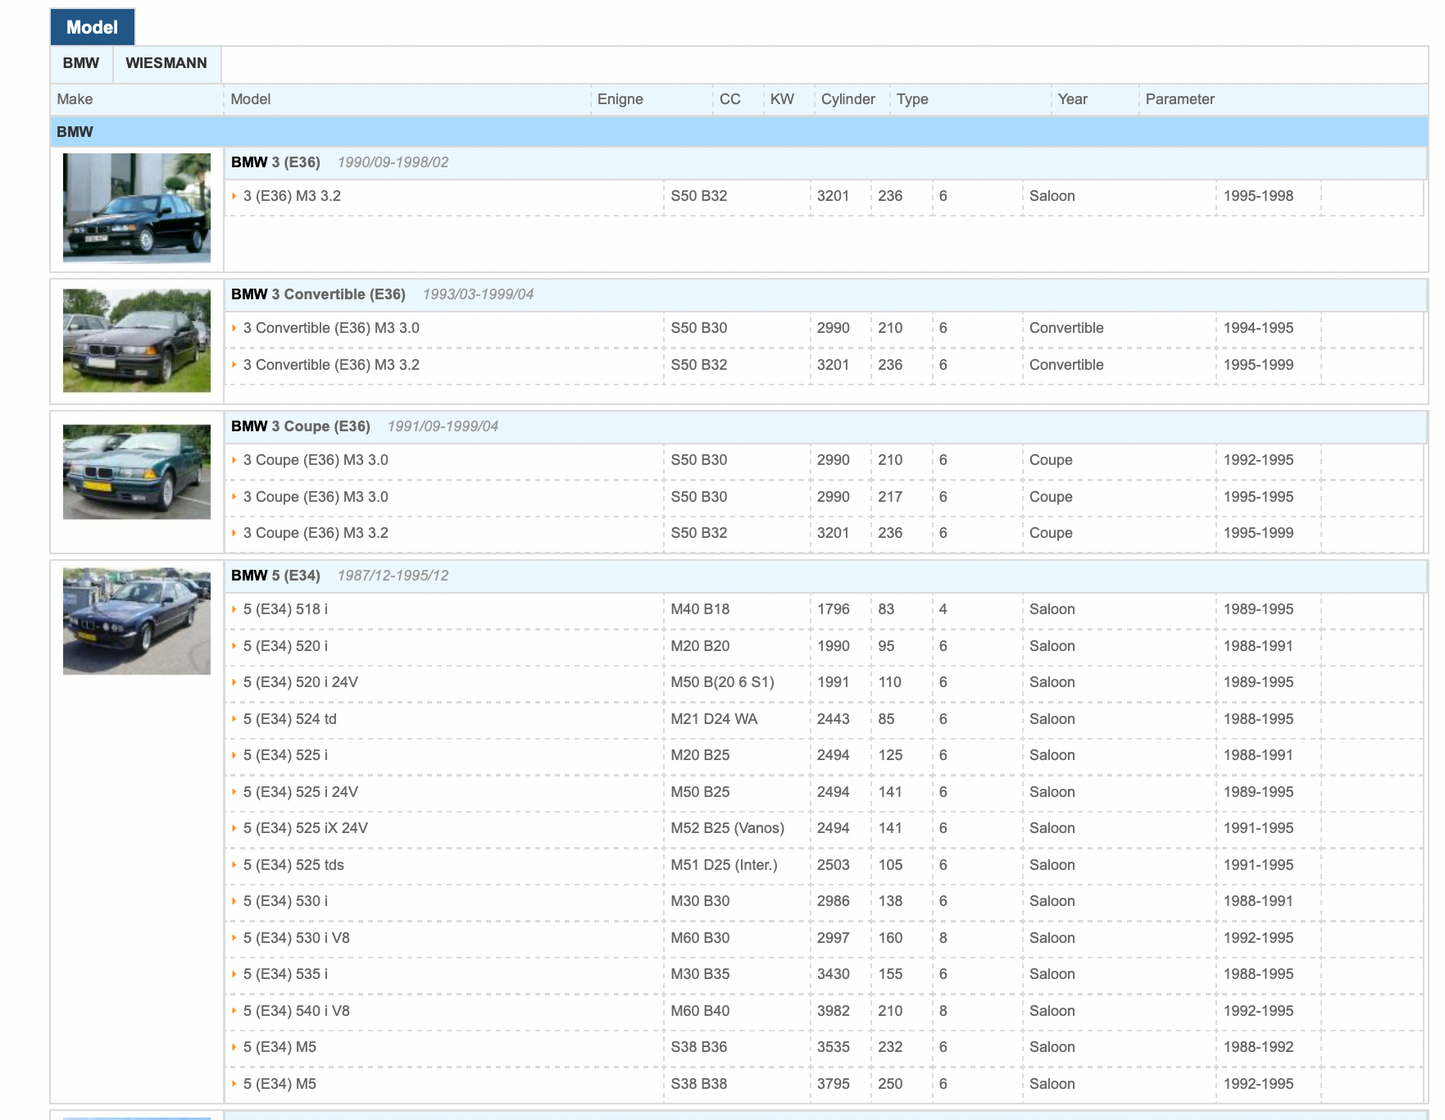Screen dimensions: 1445x1120
Task: Select the BMW make tab
Action: (x=81, y=63)
